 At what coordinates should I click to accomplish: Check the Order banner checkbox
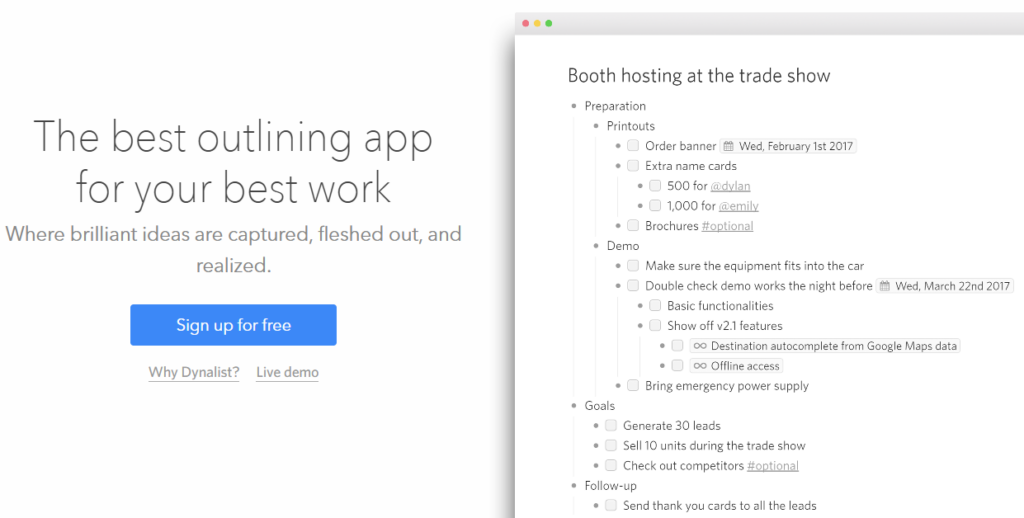tap(633, 146)
